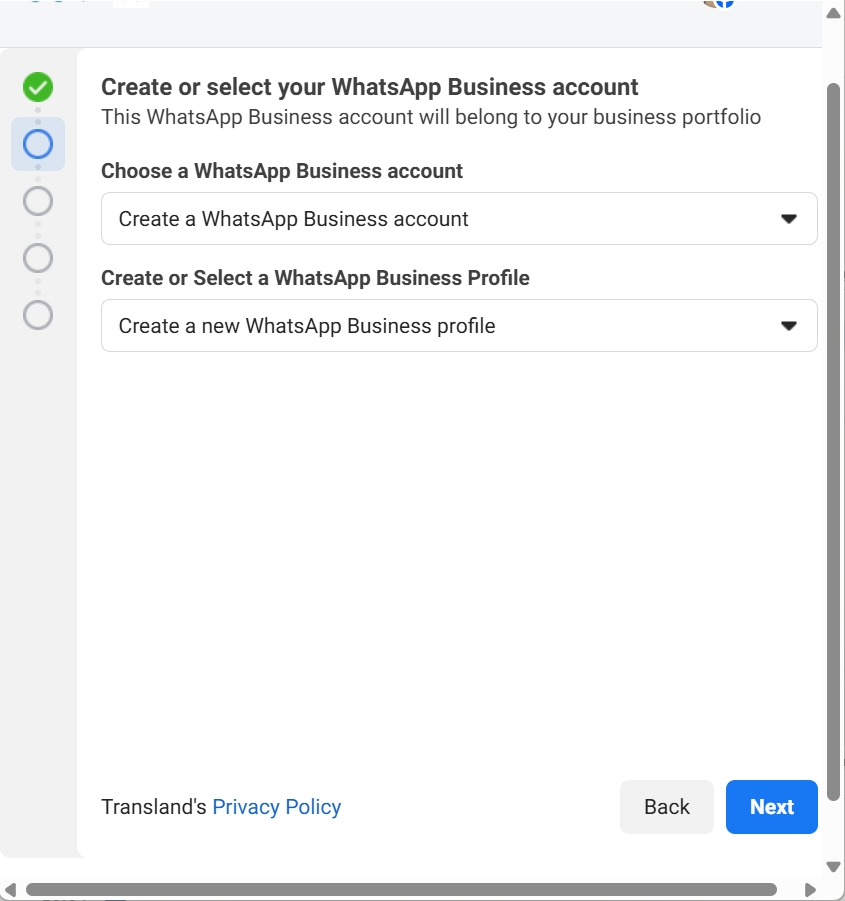Image resolution: width=845 pixels, height=901 pixels.
Task: Open the WhatsApp Business Profile dropdown
Action: click(459, 325)
